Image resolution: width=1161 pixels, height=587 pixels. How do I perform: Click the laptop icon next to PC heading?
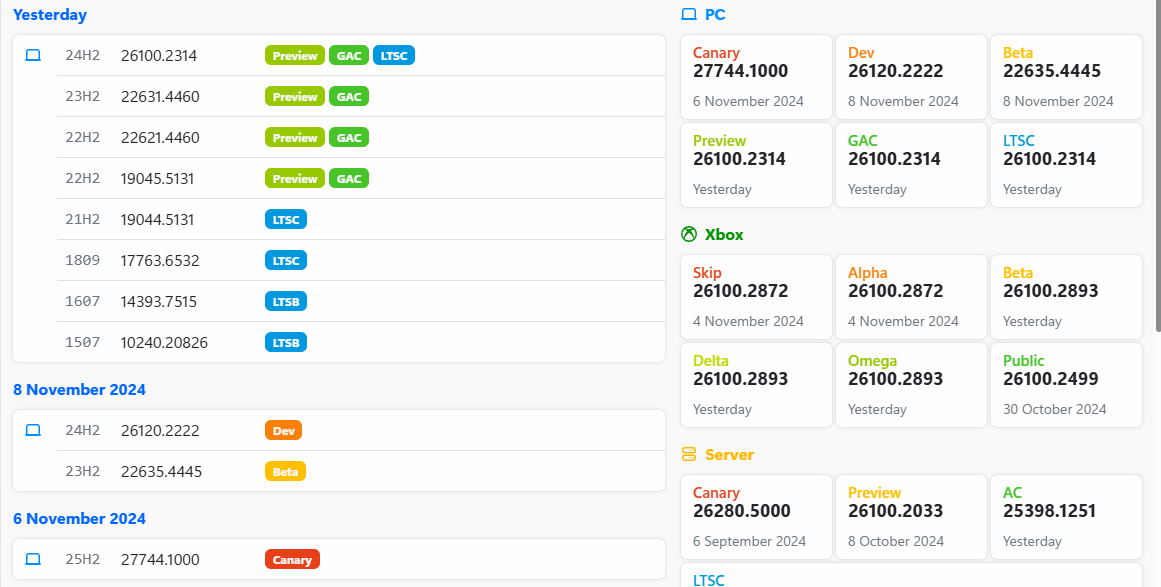point(689,14)
